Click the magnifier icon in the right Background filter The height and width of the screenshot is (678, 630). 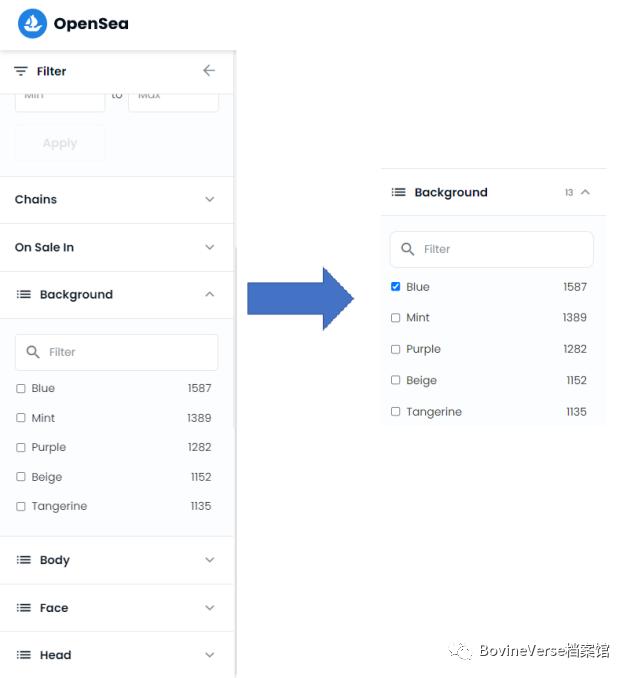pyautogui.click(x=408, y=249)
